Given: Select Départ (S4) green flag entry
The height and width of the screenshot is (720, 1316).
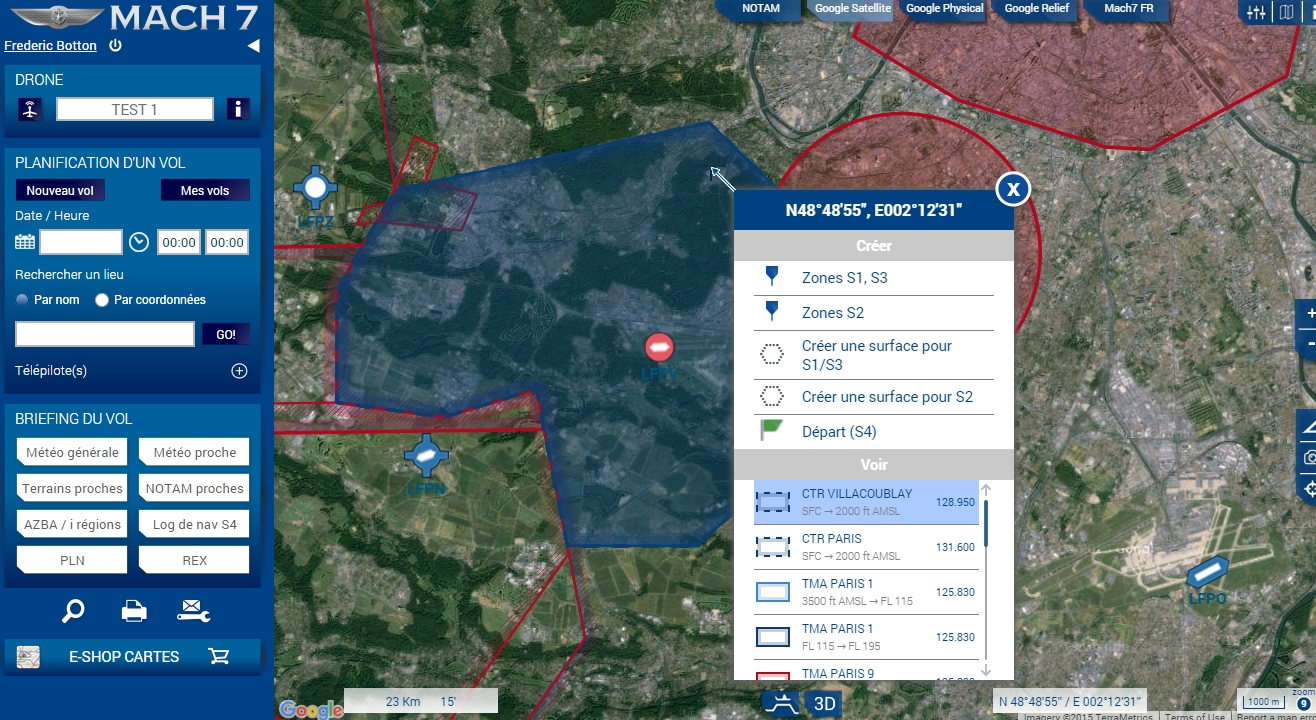Looking at the screenshot, I should coord(874,432).
